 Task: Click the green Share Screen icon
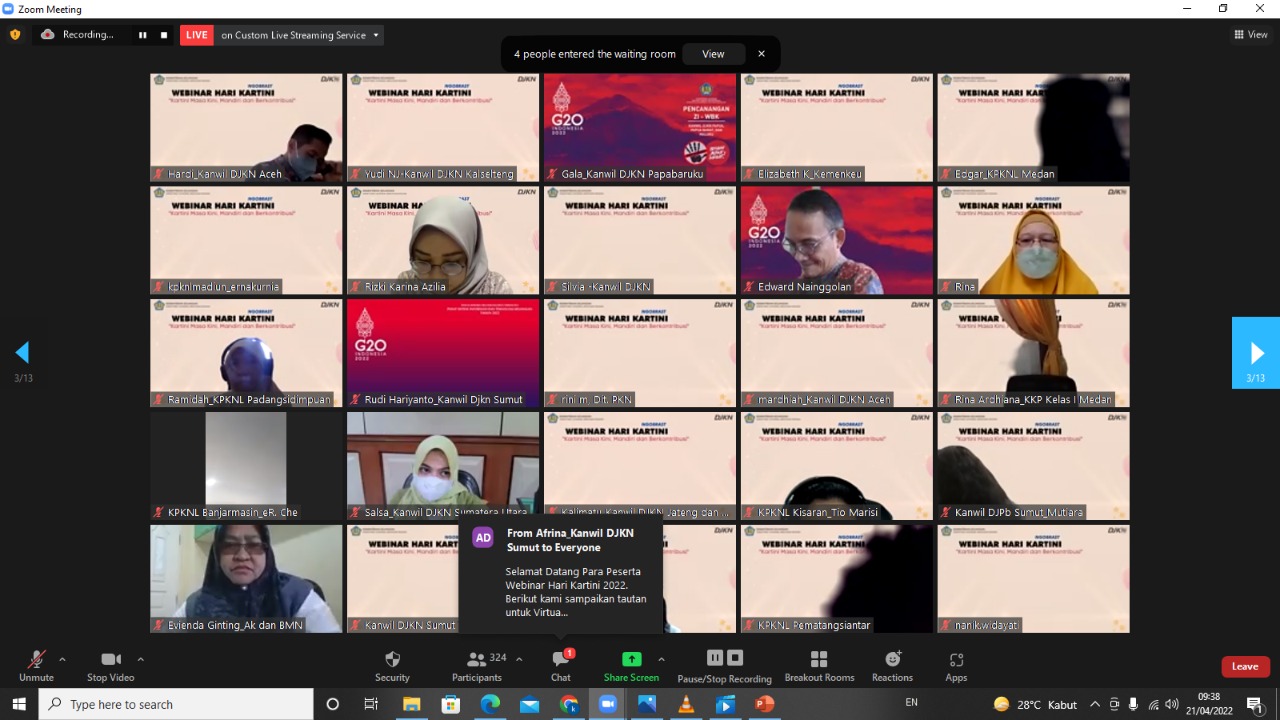[x=631, y=660]
